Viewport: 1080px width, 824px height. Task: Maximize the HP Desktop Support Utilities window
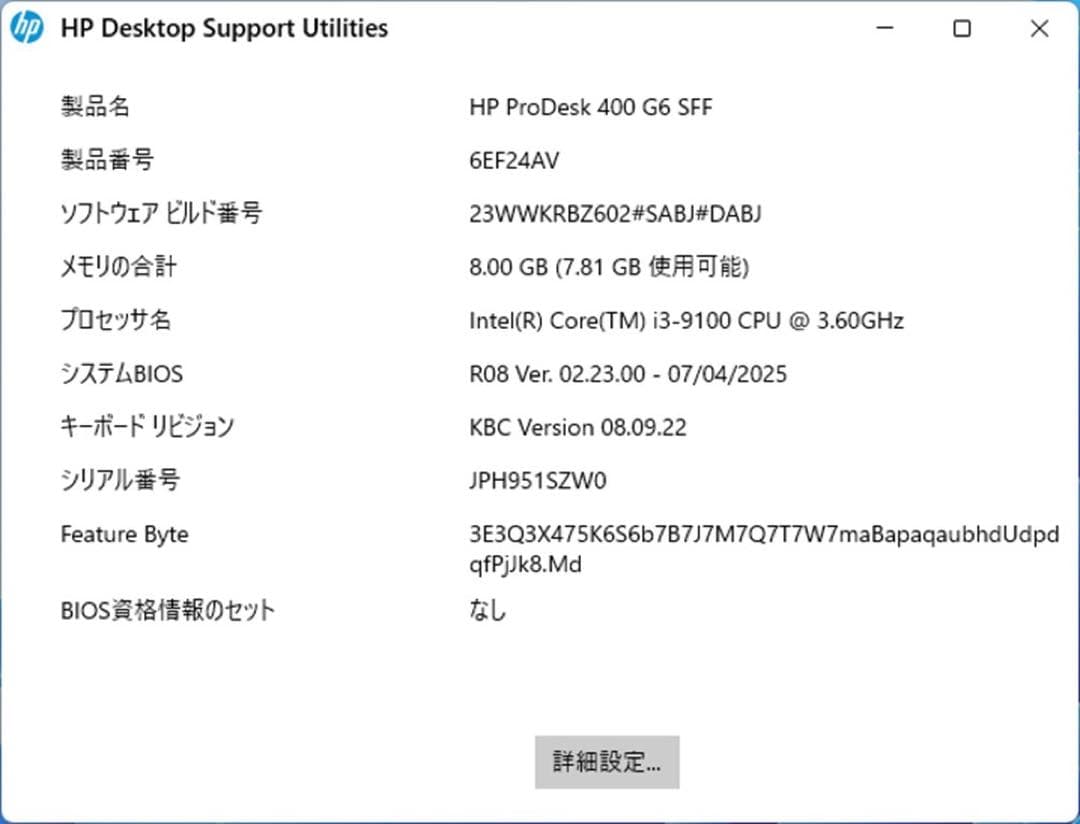[x=961, y=28]
